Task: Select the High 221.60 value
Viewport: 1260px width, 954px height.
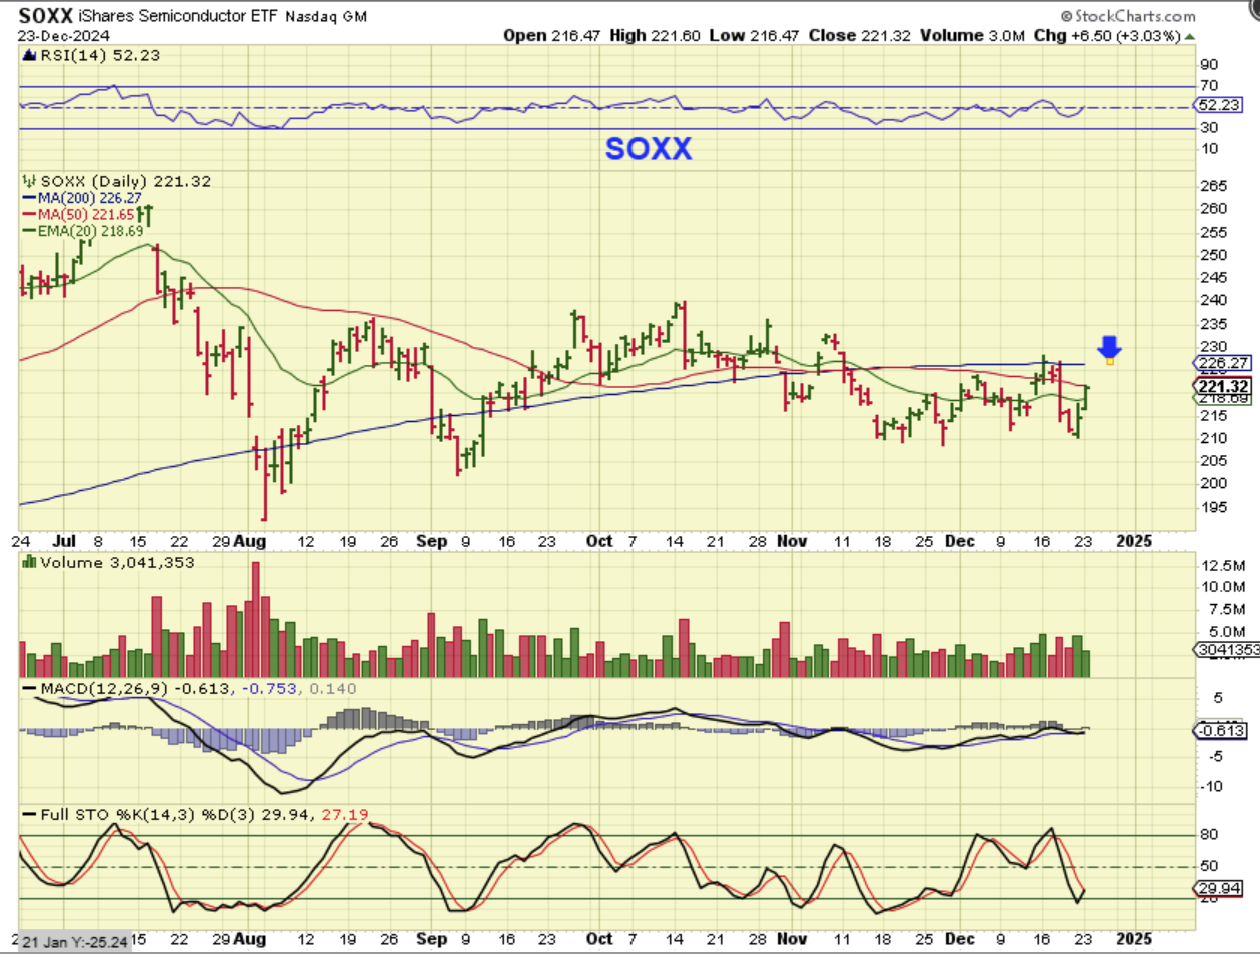Action: pos(655,35)
